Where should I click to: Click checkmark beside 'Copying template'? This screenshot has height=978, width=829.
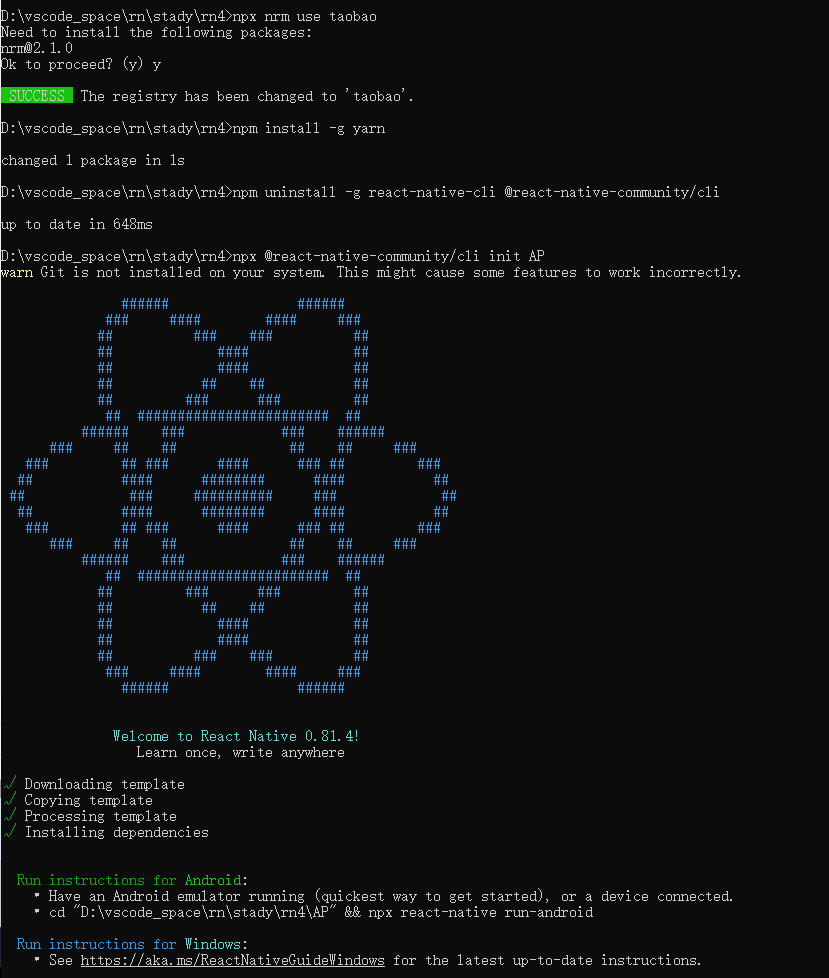(10, 800)
